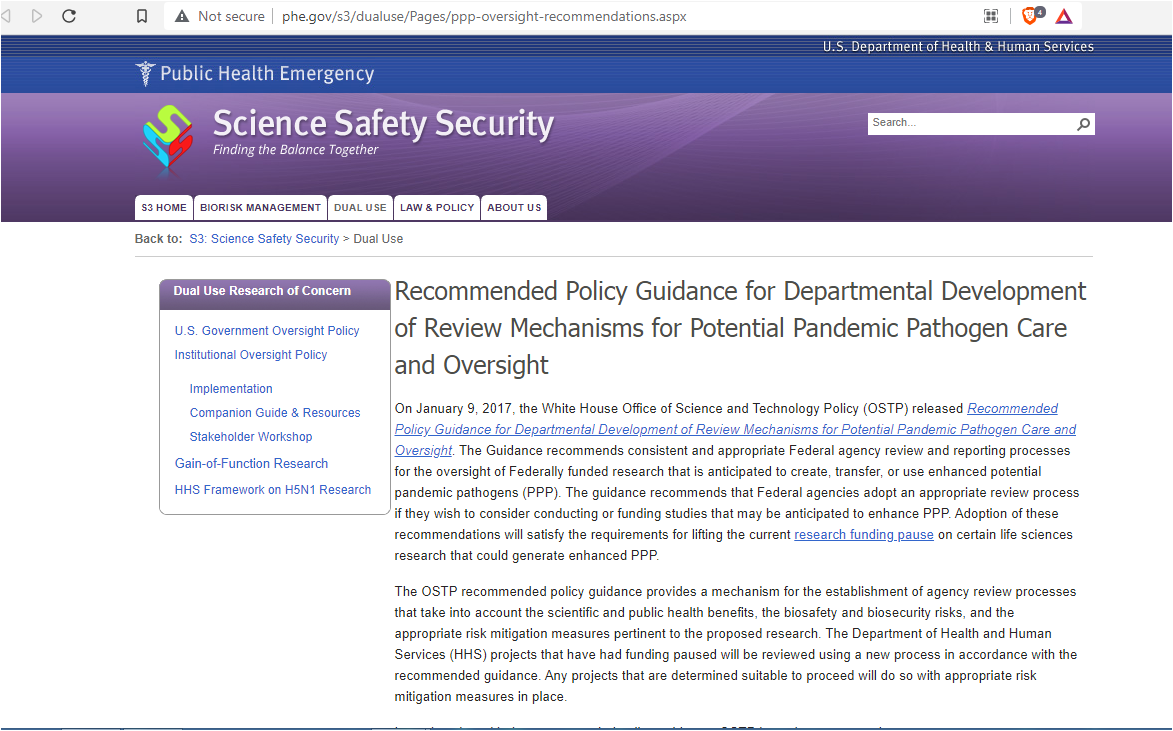Open Institutional Oversight Policy link
Viewport: 1173px width, 731px height.
point(251,355)
